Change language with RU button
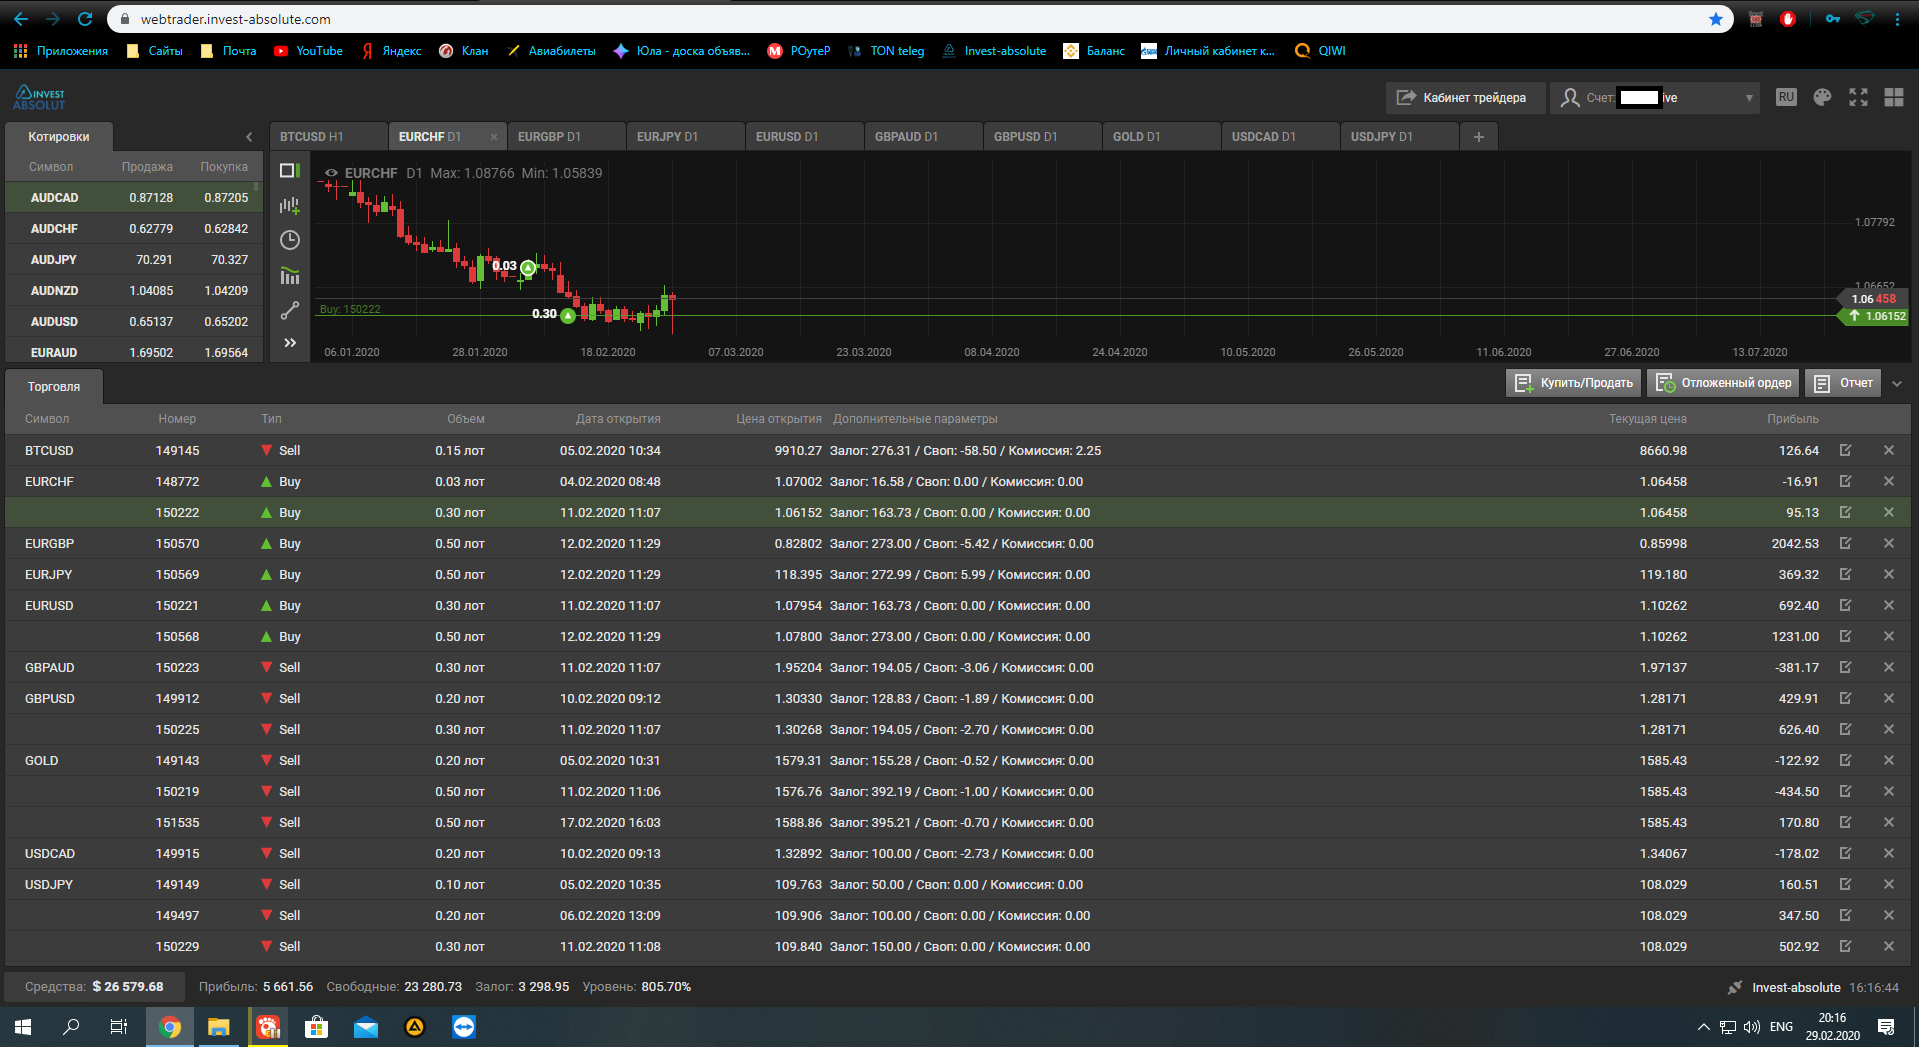1919x1047 pixels. pos(1786,97)
